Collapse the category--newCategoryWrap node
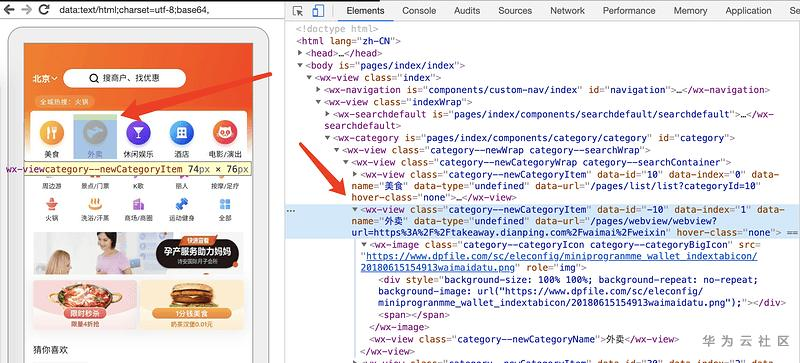 [346, 162]
